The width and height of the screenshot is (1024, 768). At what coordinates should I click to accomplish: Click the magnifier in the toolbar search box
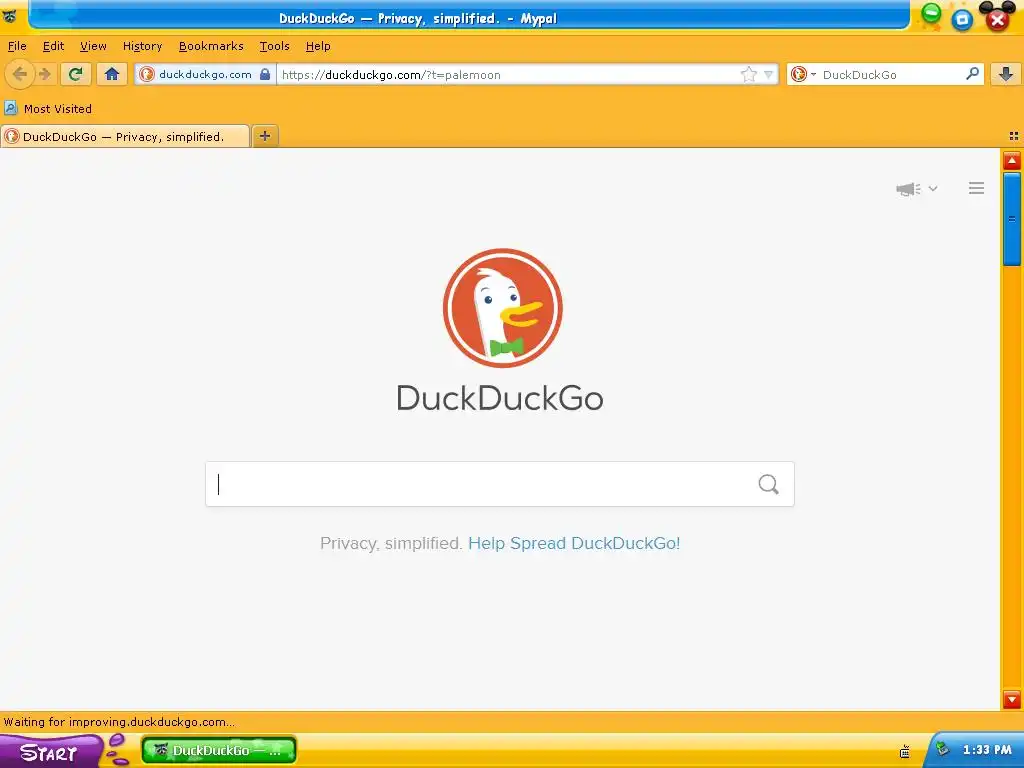coord(972,74)
